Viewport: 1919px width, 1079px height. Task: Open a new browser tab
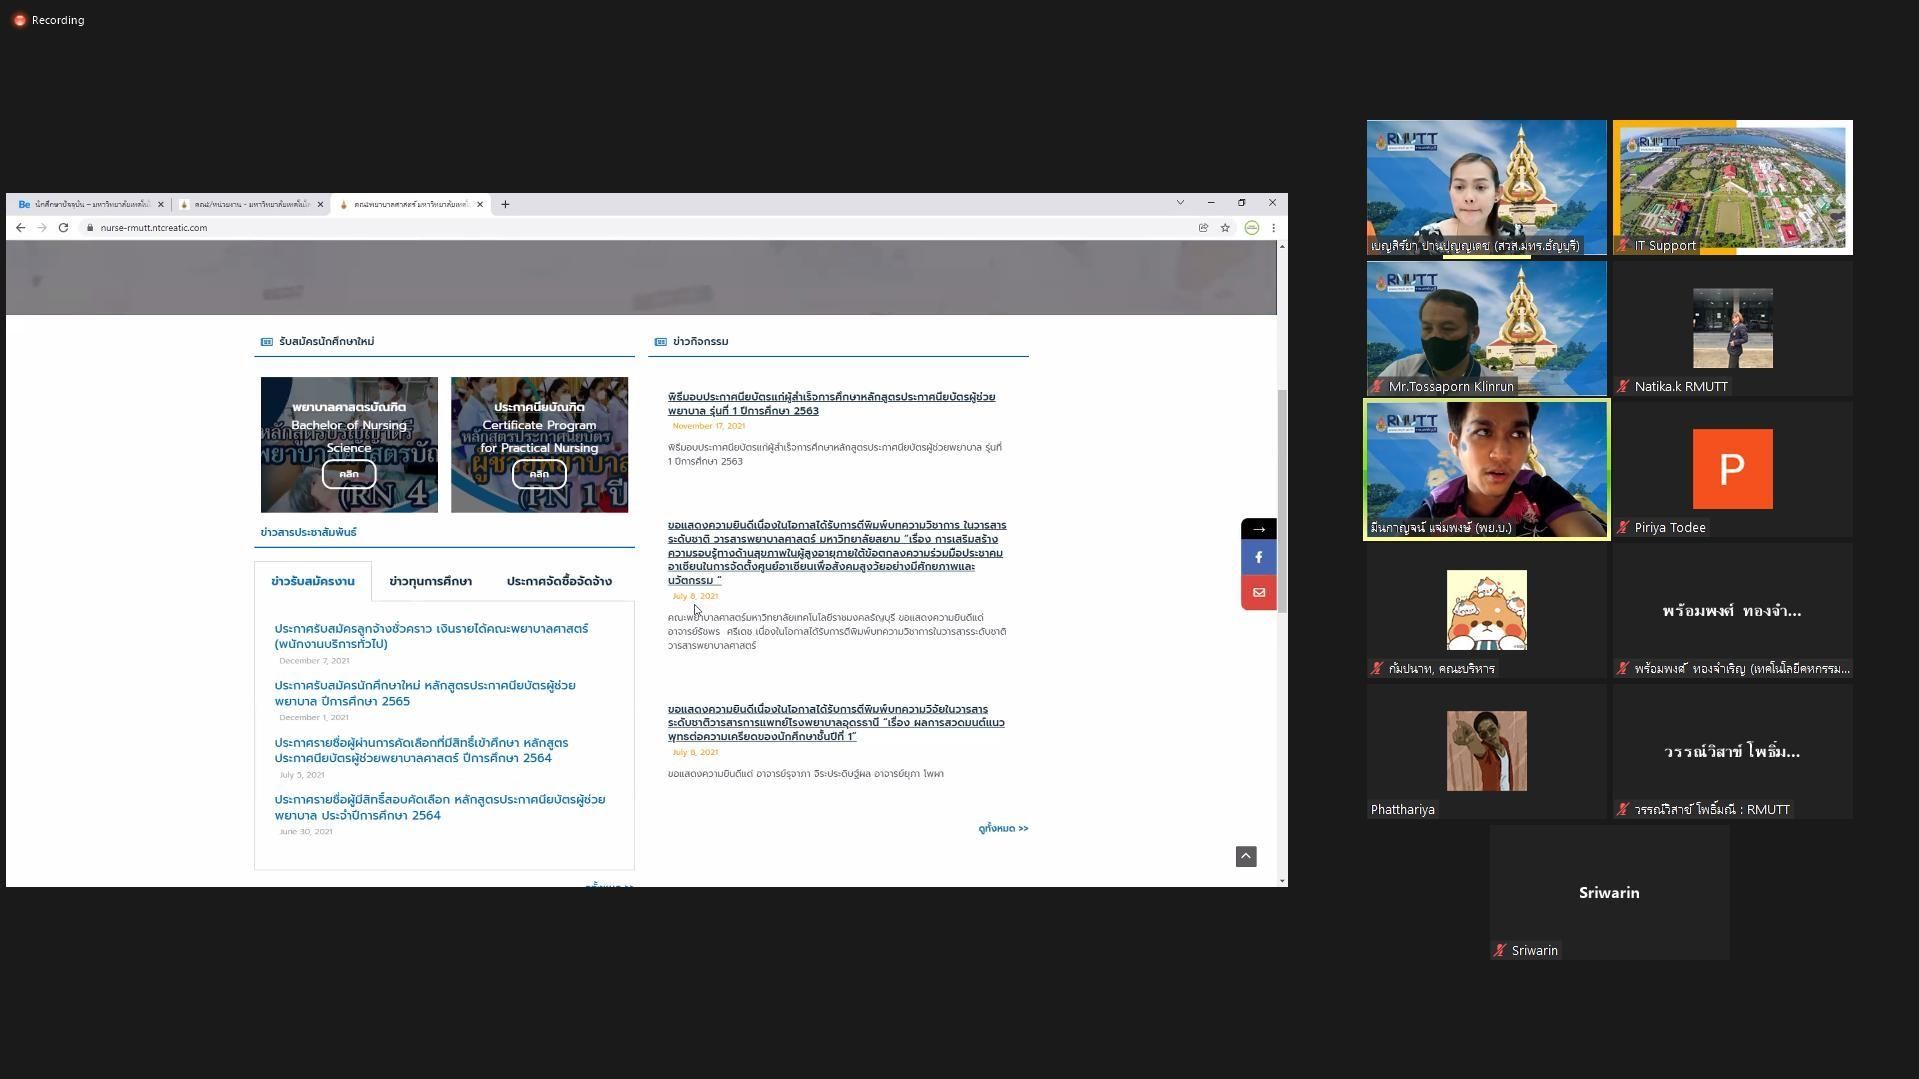[505, 204]
